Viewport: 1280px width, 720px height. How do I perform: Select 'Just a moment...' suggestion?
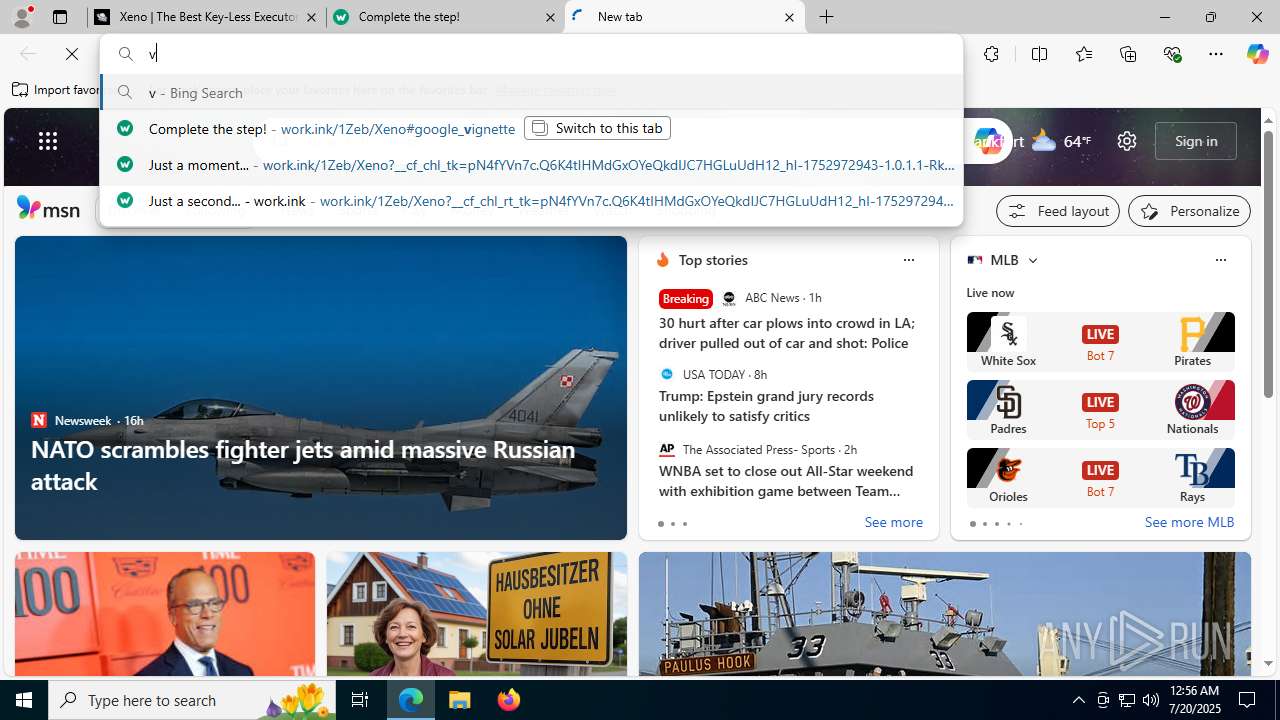pos(531,164)
